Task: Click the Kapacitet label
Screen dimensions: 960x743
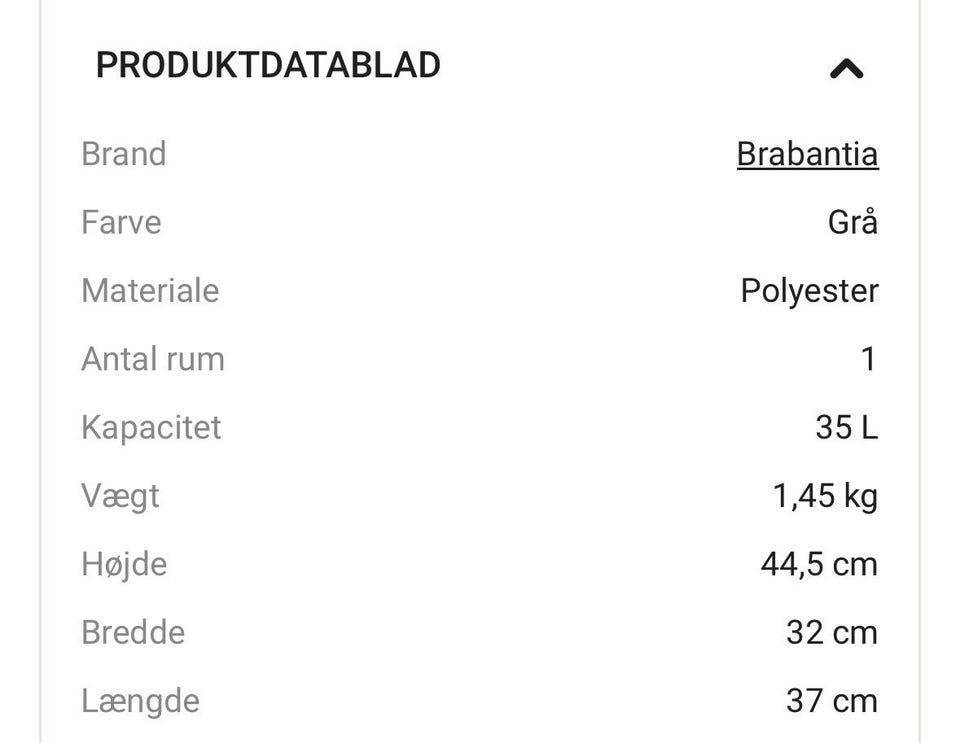Action: 151,427
